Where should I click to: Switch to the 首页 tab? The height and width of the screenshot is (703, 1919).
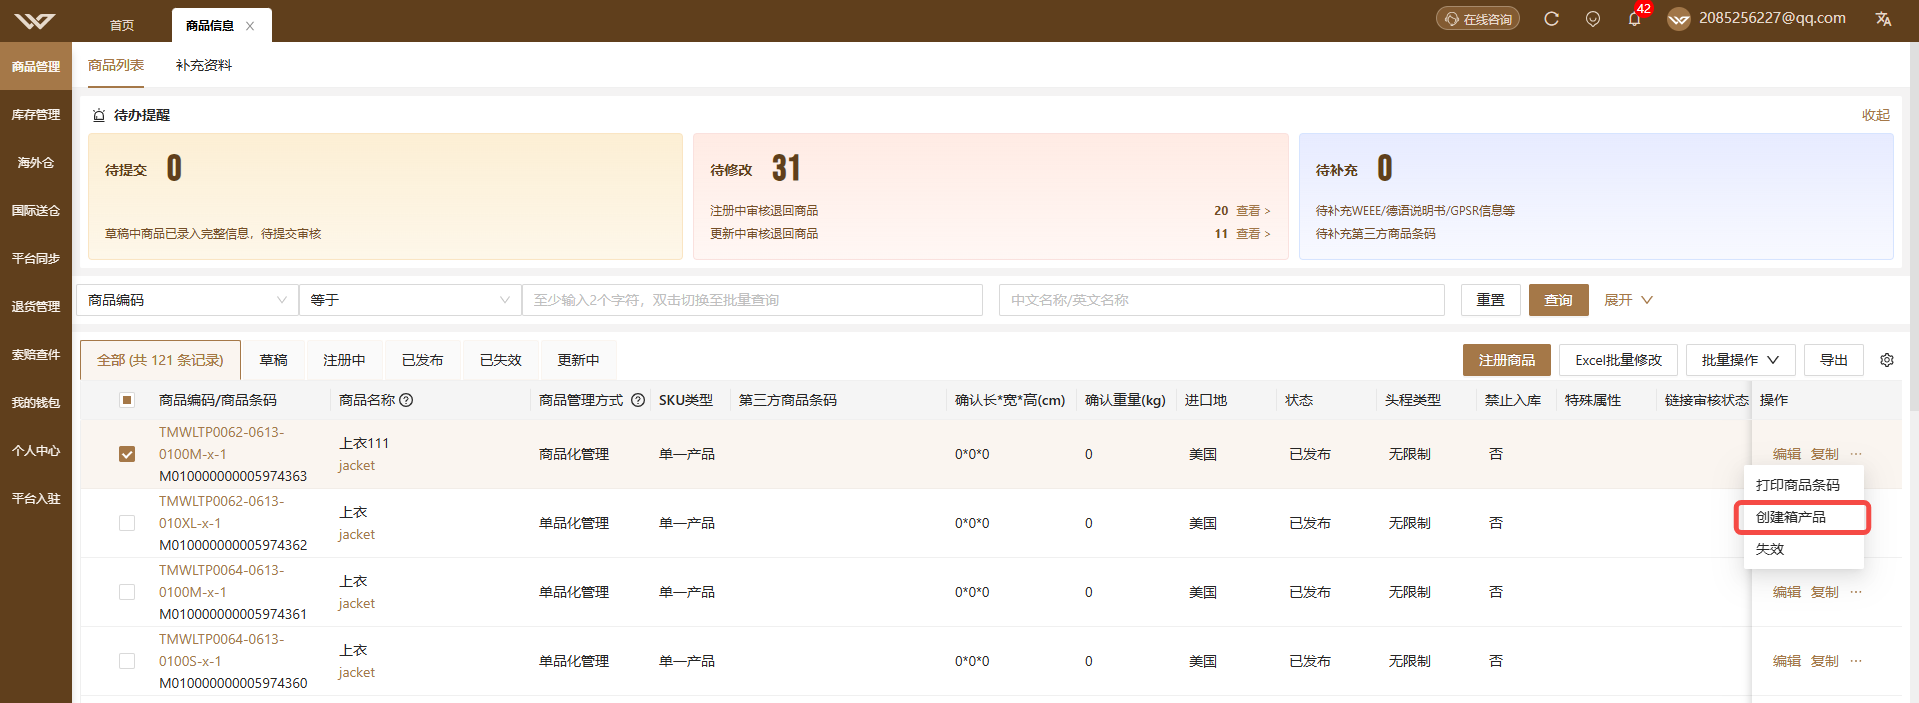tap(122, 25)
